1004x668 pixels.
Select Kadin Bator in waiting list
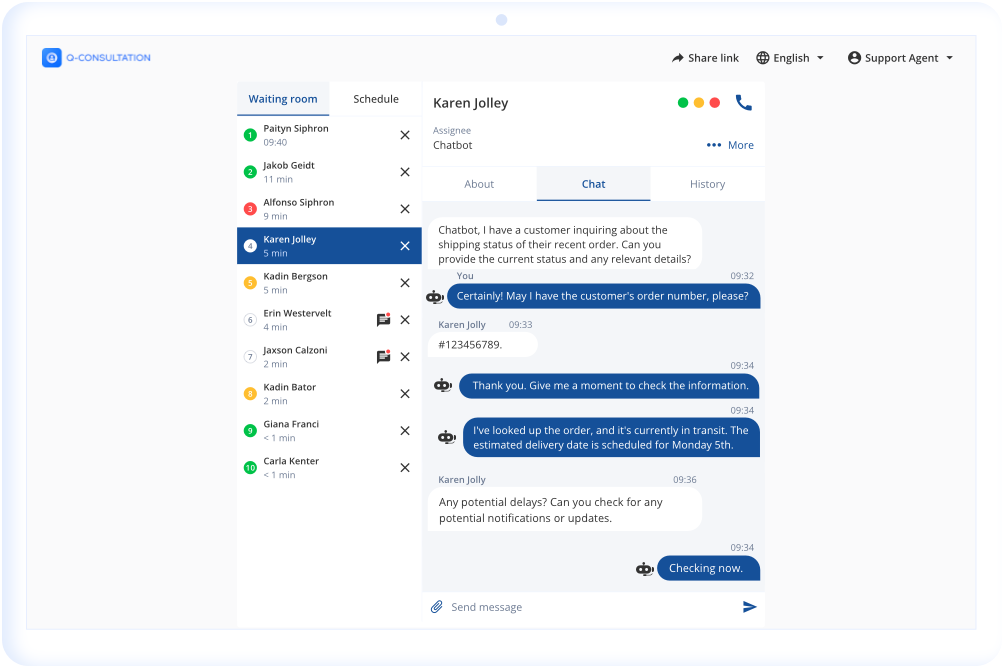[x=329, y=393]
